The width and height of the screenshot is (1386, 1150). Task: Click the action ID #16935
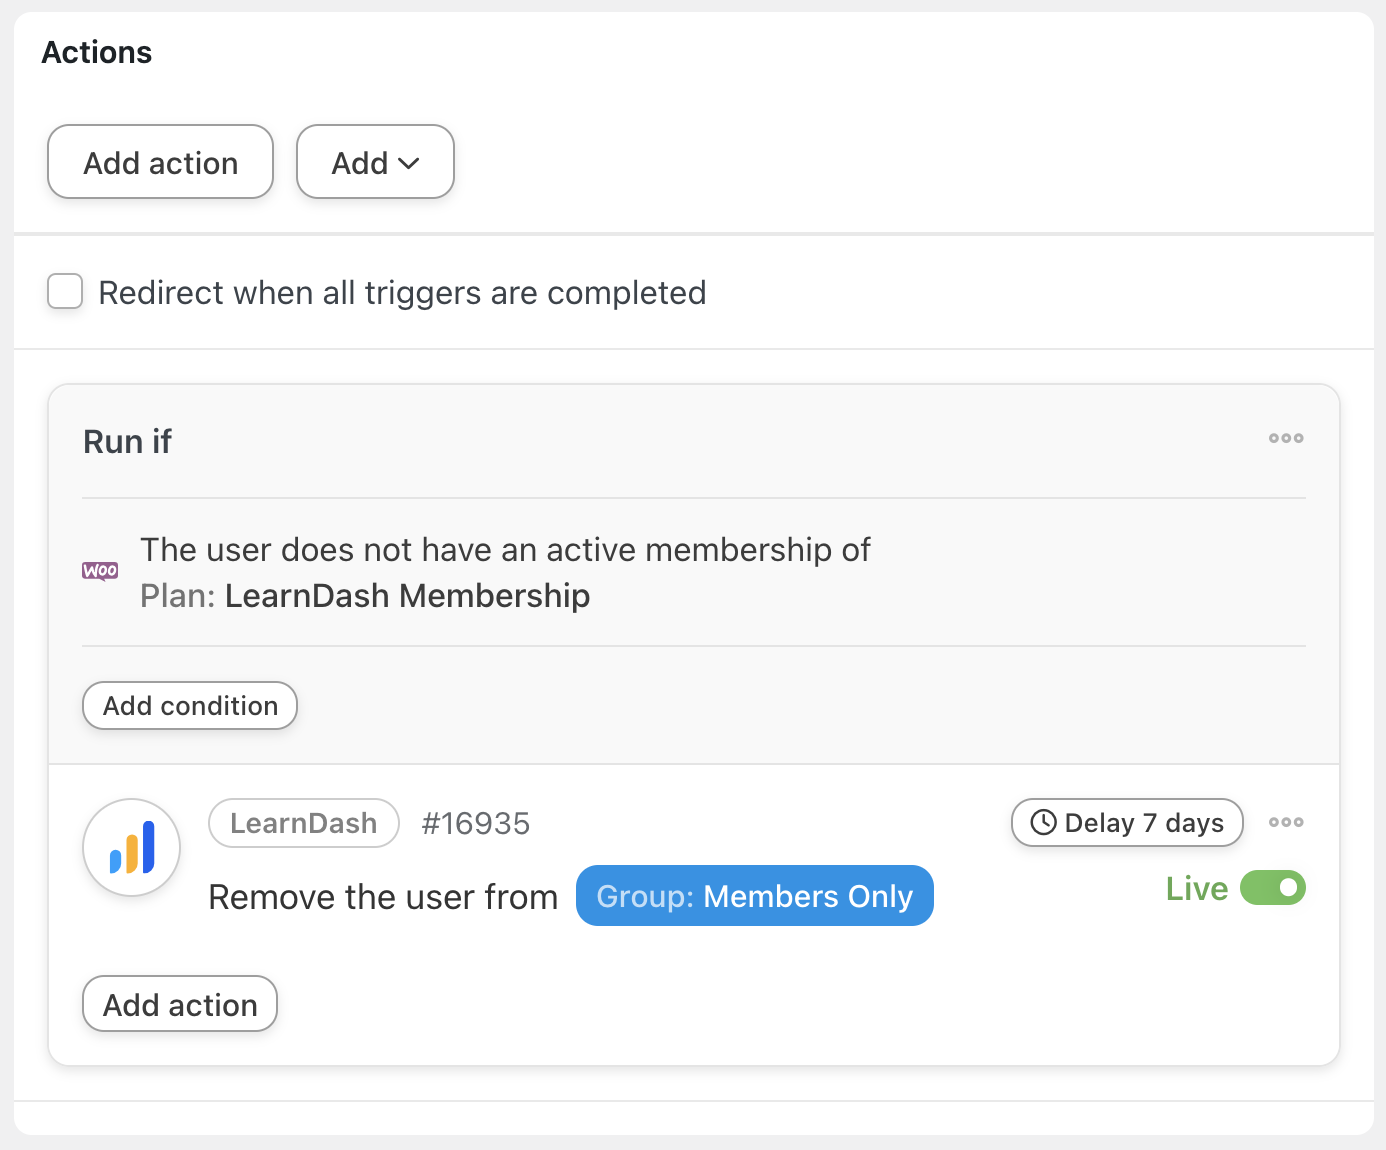coord(475,823)
